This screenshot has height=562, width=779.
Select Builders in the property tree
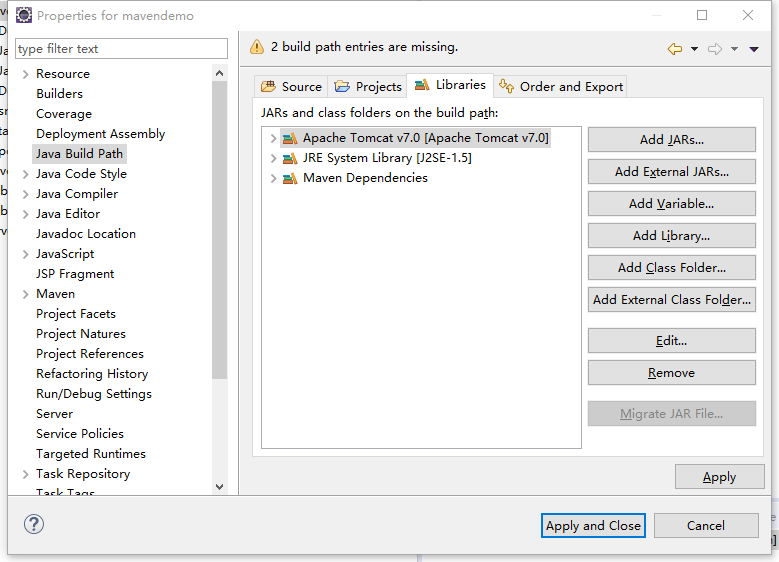(x=59, y=94)
